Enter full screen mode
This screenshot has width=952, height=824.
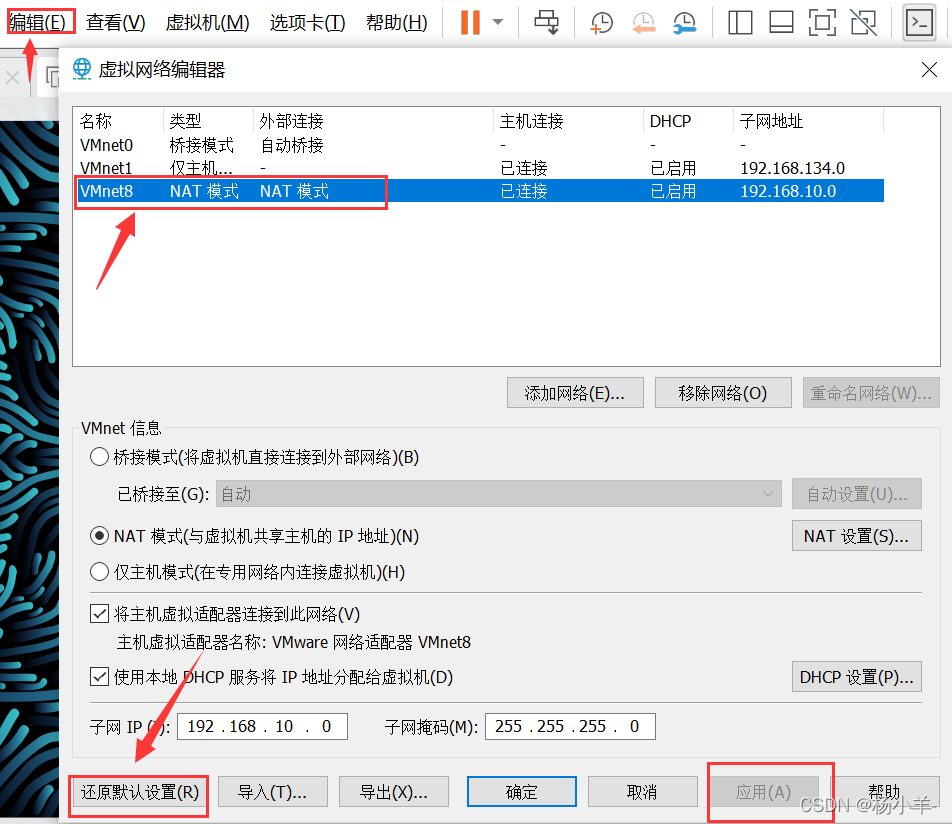coord(822,21)
